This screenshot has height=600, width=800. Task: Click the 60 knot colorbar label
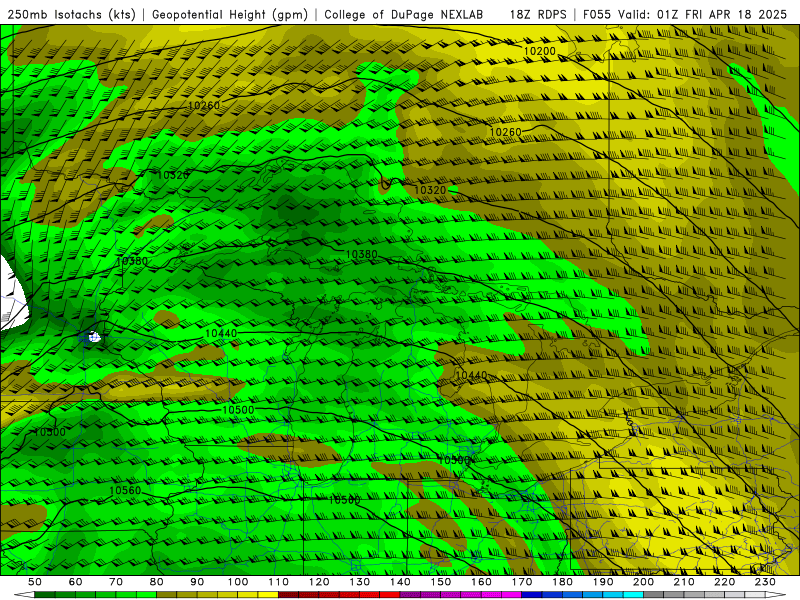click(76, 582)
